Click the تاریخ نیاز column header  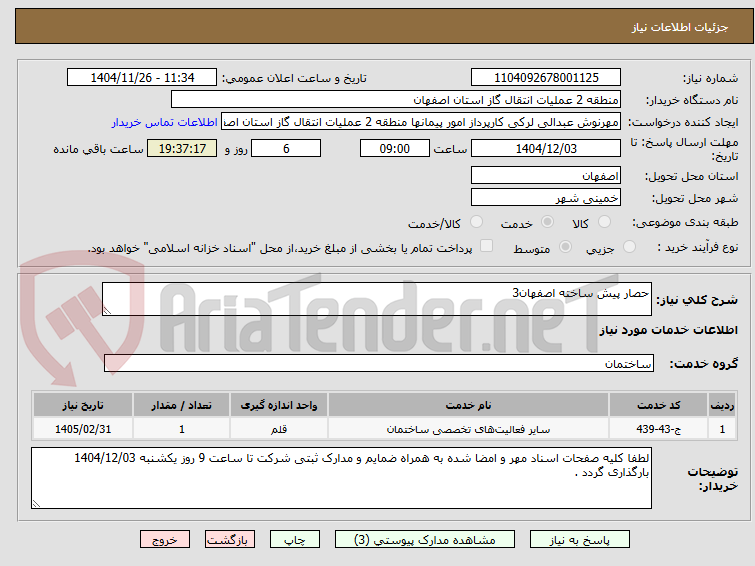pos(83,405)
